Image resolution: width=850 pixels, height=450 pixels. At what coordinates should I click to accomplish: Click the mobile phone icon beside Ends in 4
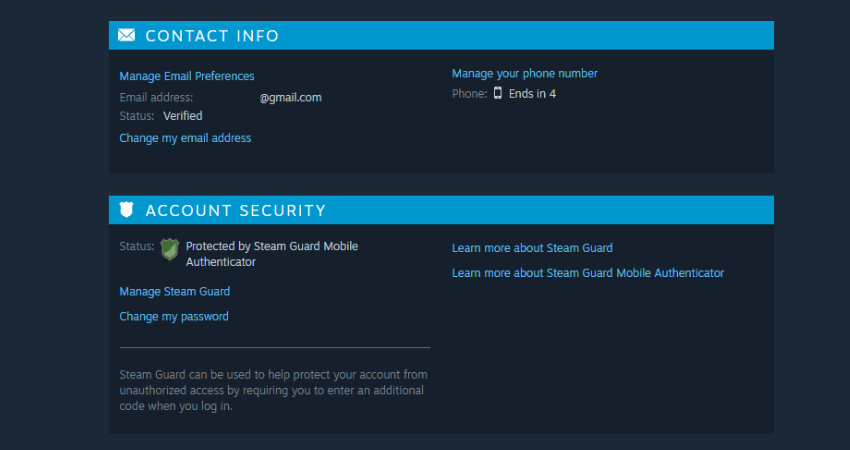pyautogui.click(x=498, y=93)
